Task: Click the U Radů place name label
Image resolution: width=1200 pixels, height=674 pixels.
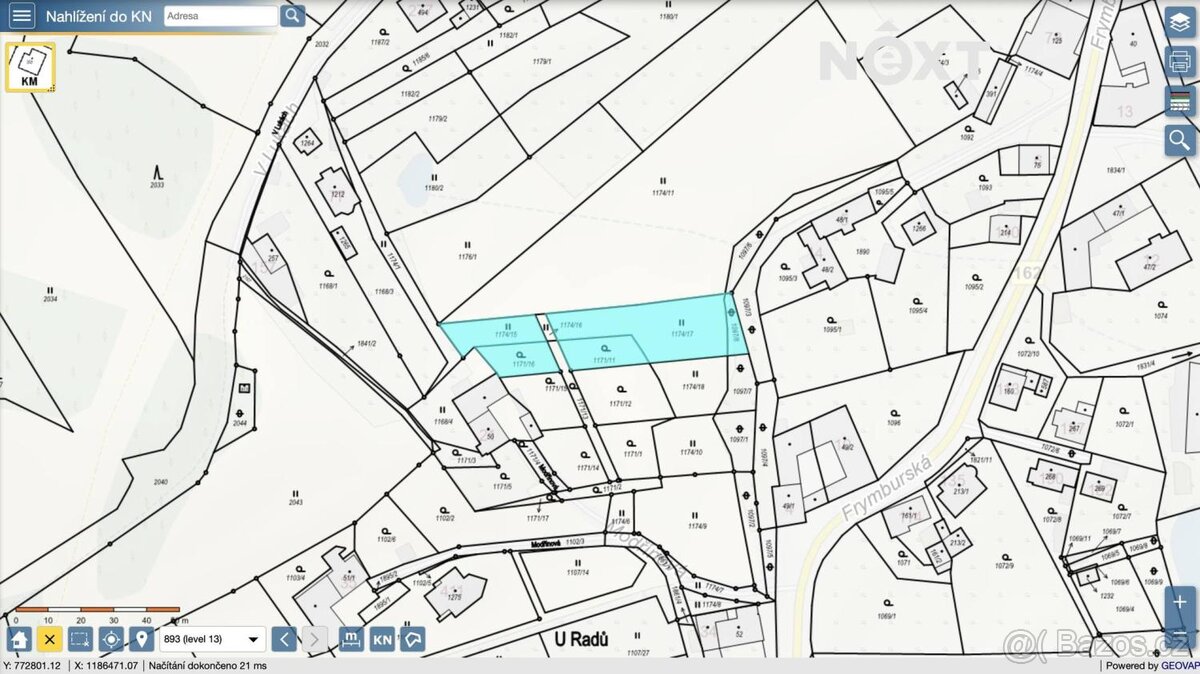Action: (581, 638)
